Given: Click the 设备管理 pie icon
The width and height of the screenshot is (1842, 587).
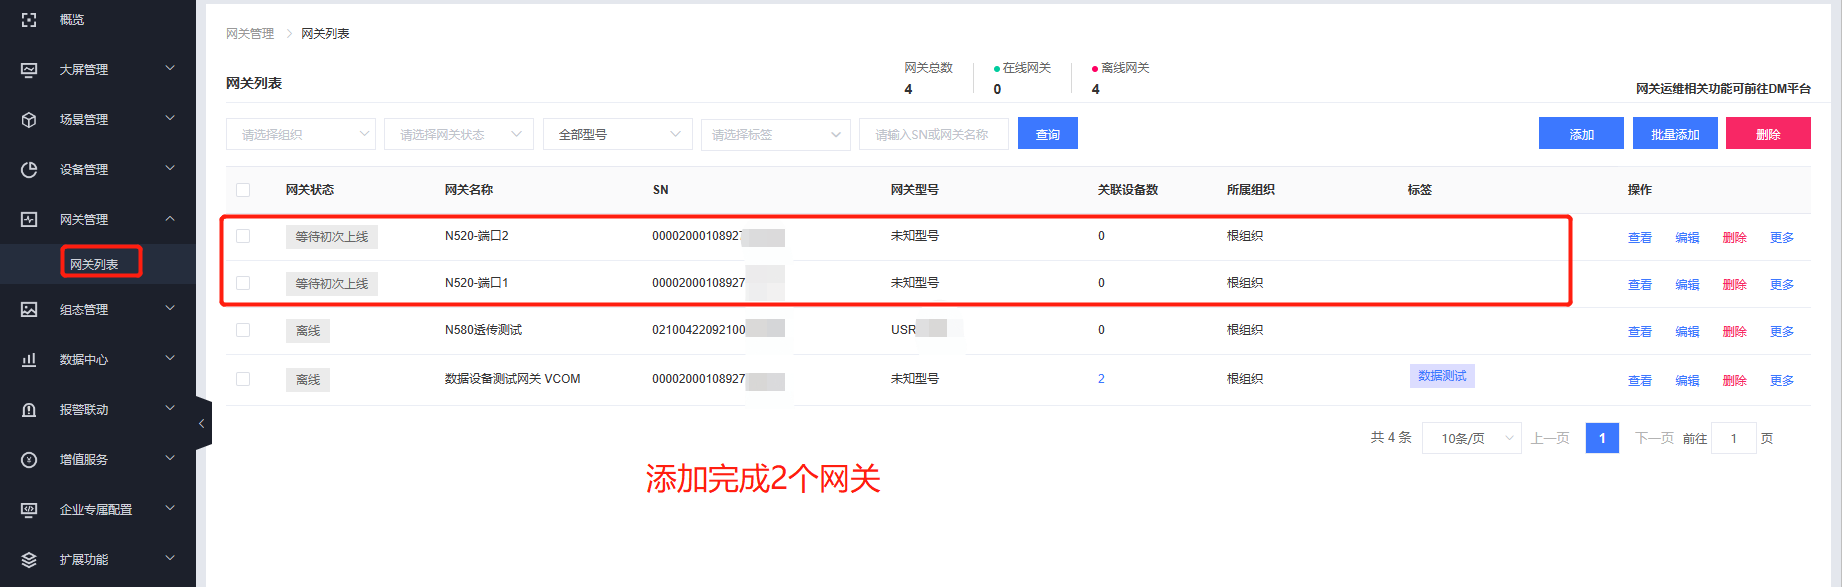Looking at the screenshot, I should pyautogui.click(x=29, y=170).
